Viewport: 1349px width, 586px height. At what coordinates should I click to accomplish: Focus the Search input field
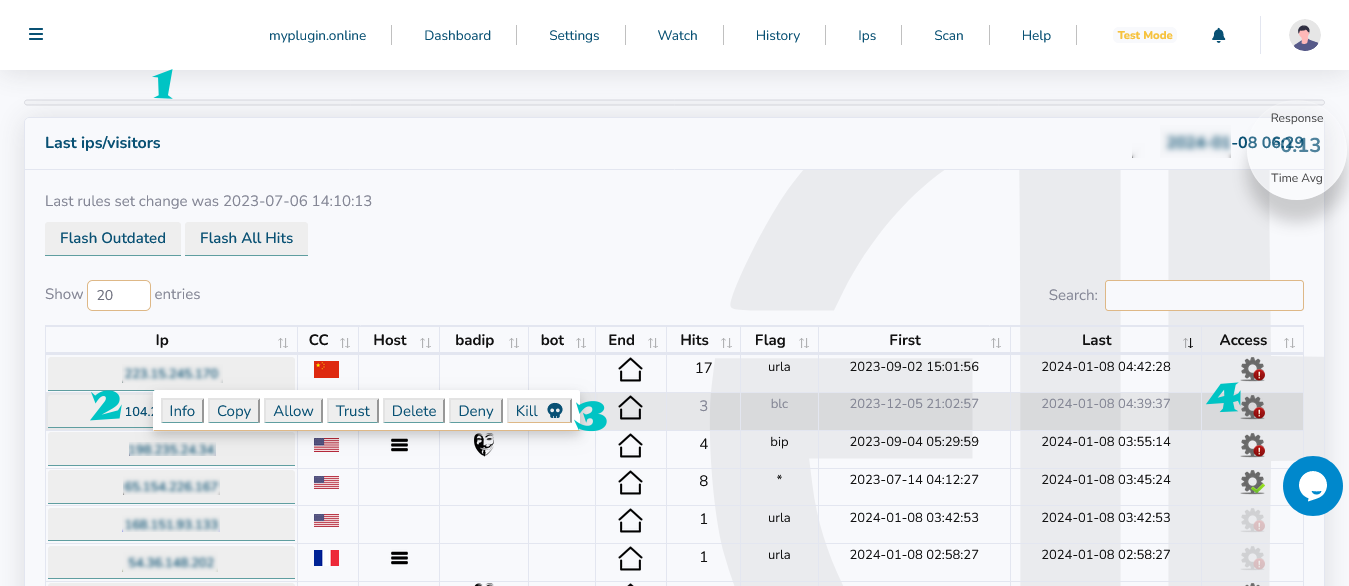pyautogui.click(x=1204, y=295)
